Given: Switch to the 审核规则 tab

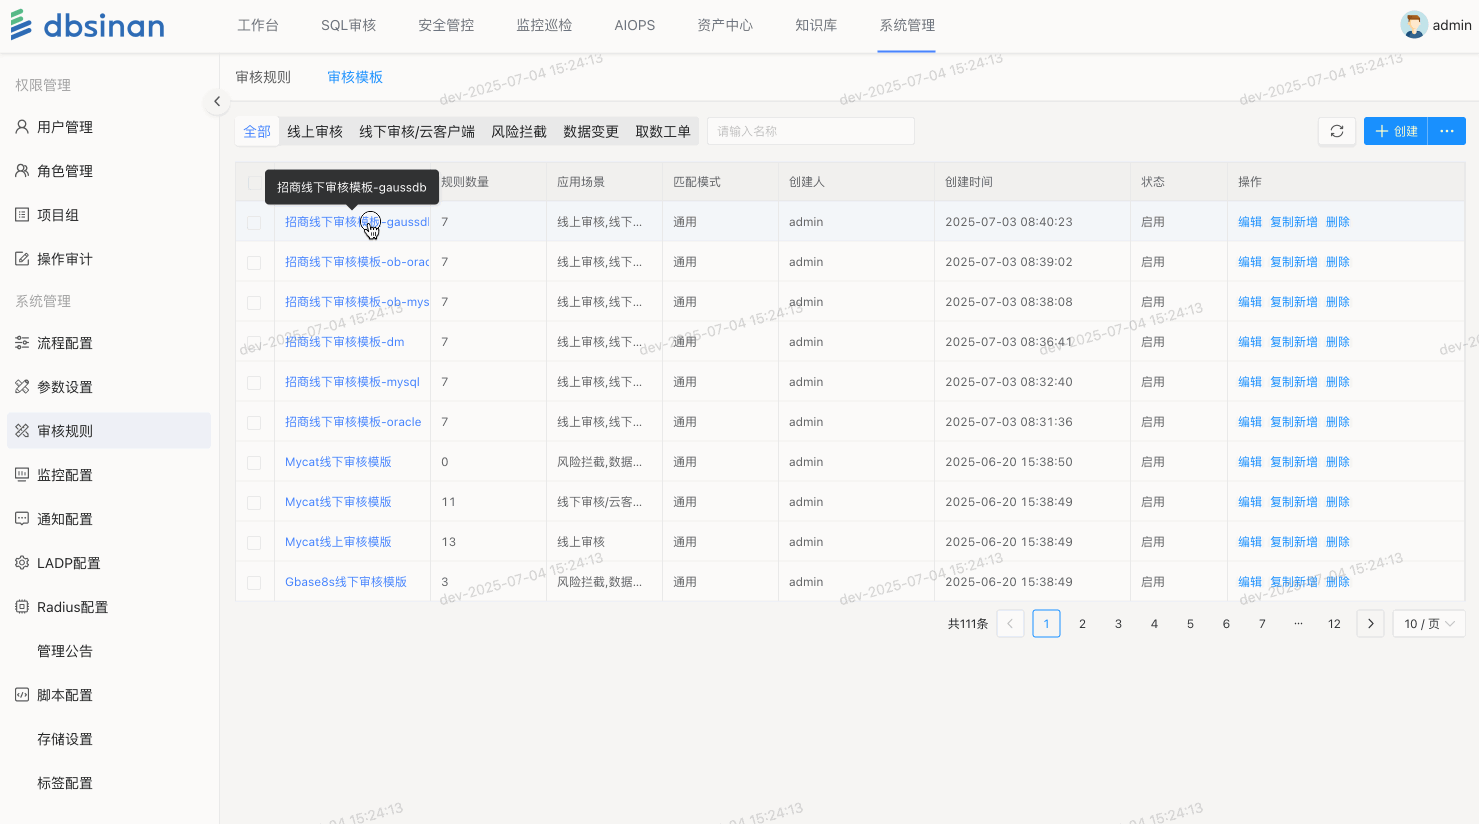Looking at the screenshot, I should 263,77.
